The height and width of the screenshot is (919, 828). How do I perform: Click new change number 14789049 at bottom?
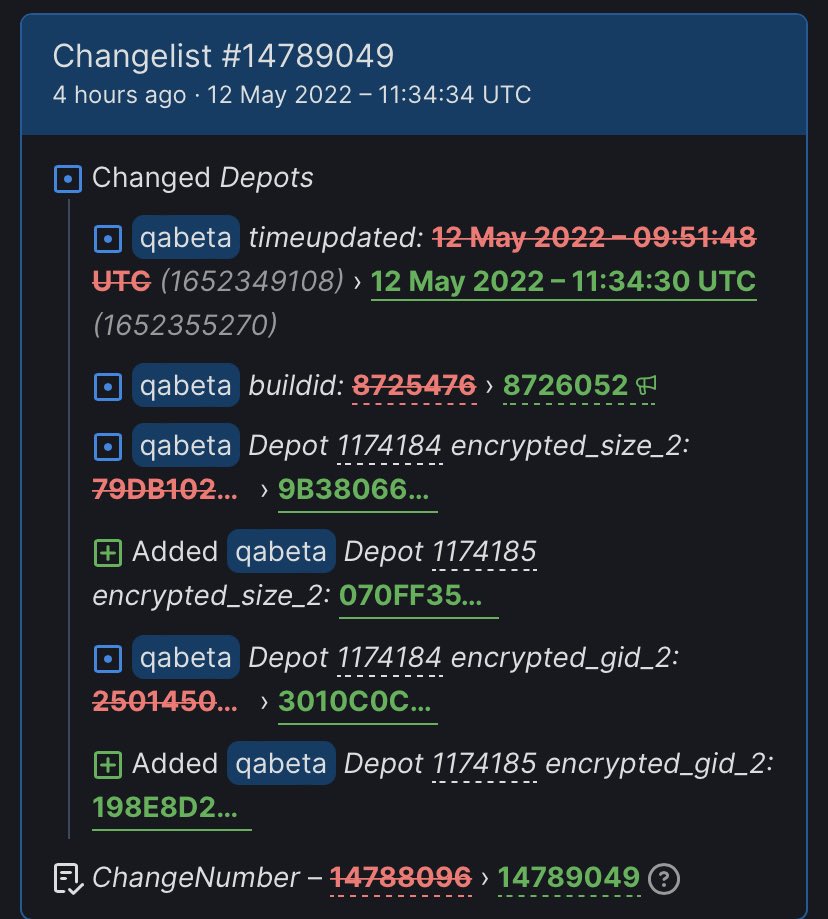coord(568,878)
